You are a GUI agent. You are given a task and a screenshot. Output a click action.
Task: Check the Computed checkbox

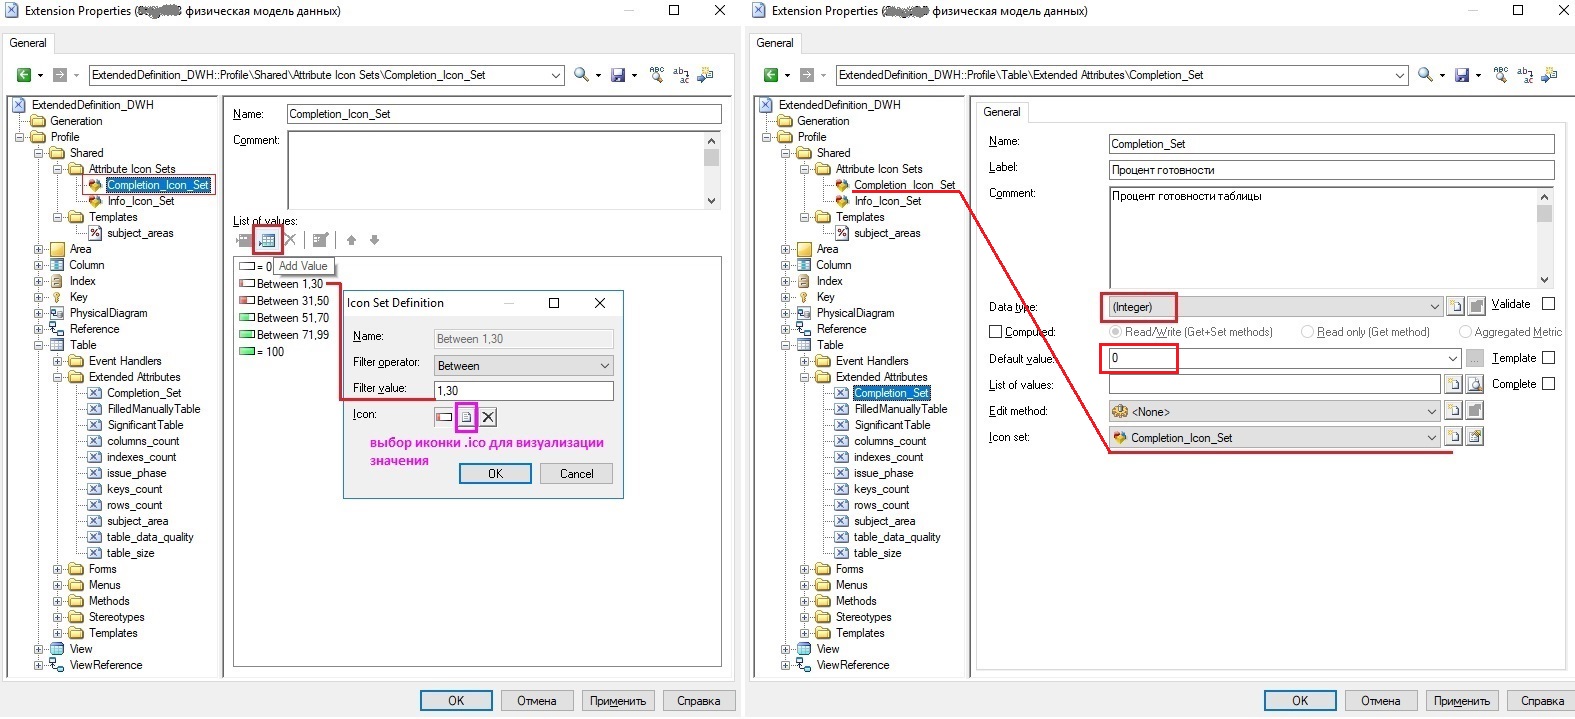pos(995,332)
